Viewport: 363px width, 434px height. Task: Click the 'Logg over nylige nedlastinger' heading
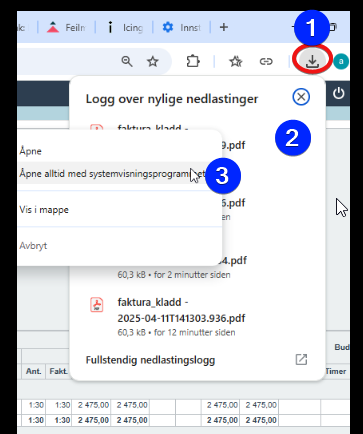[x=172, y=99]
